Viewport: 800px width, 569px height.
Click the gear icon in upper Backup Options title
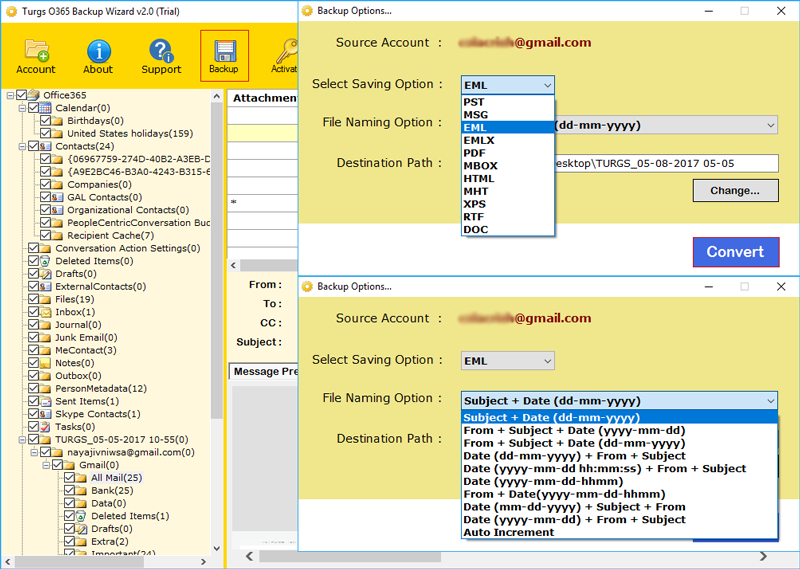click(x=307, y=11)
